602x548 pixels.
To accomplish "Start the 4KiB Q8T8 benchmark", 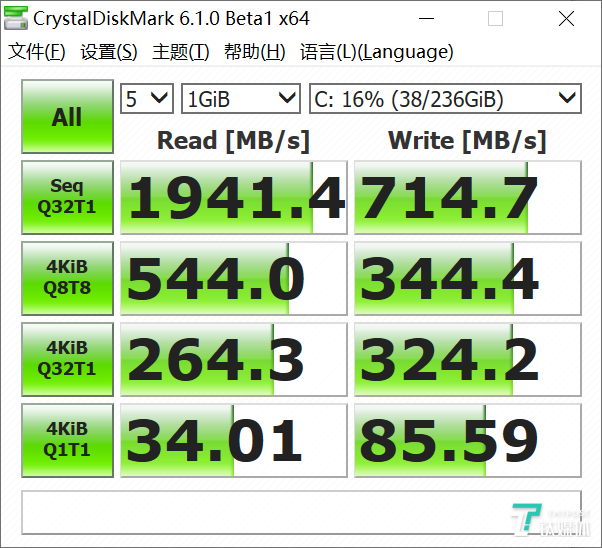I will click(x=67, y=278).
